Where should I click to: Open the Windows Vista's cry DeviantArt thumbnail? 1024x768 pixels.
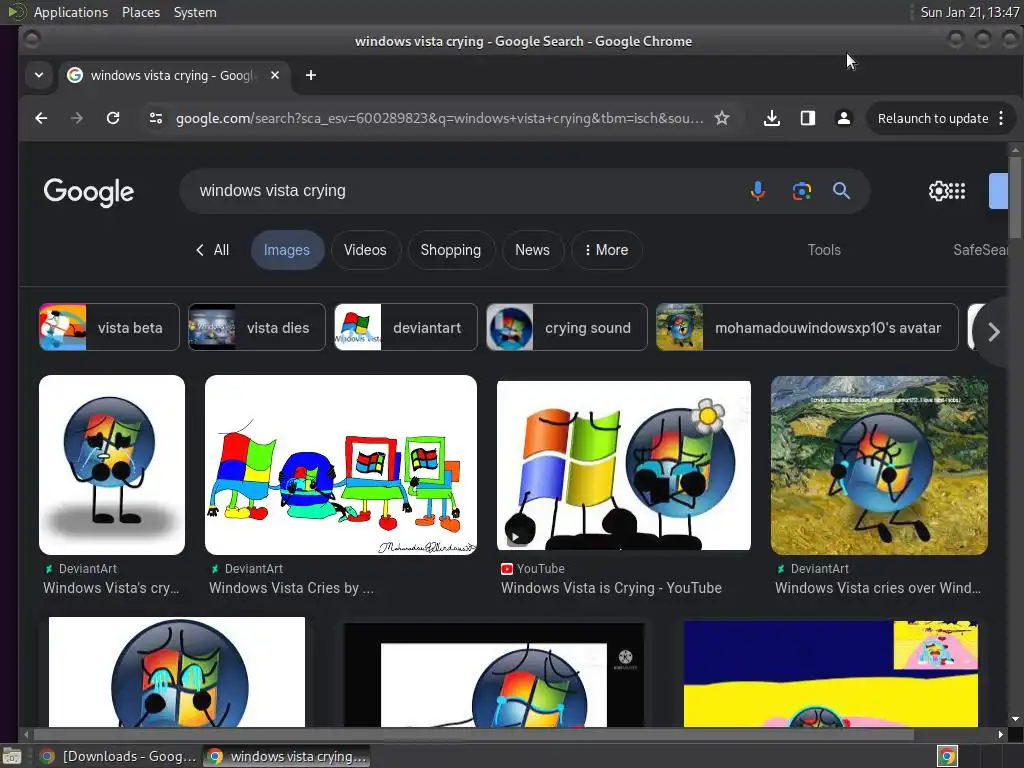click(x=112, y=464)
